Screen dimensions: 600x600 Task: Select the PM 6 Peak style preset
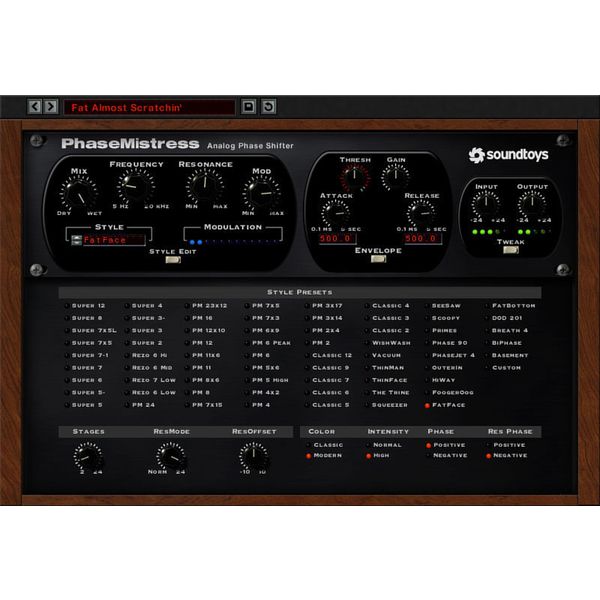coord(268,343)
